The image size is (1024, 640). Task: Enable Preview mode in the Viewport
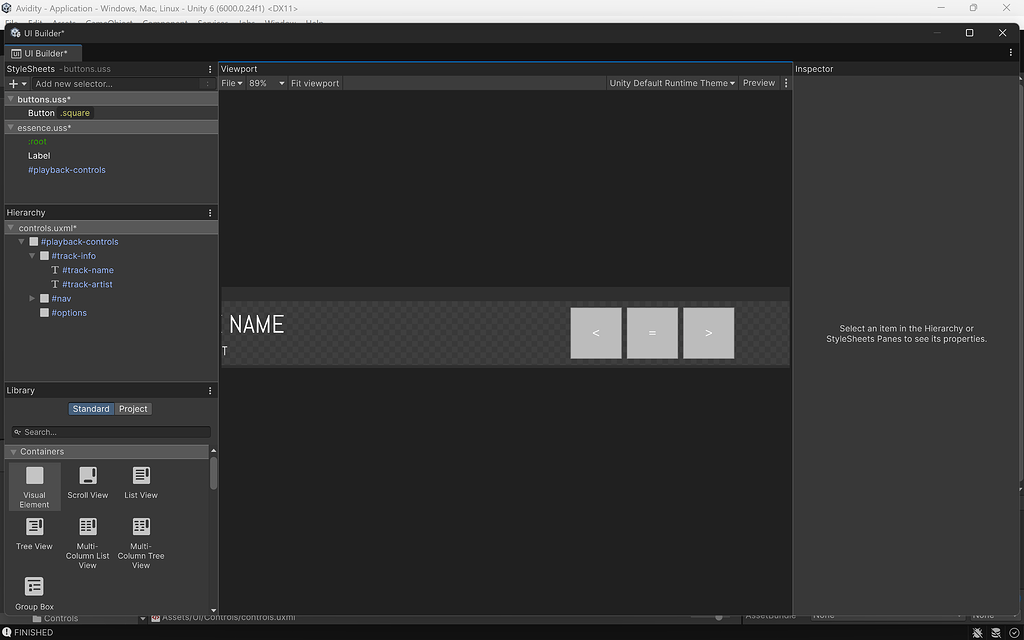coord(759,83)
